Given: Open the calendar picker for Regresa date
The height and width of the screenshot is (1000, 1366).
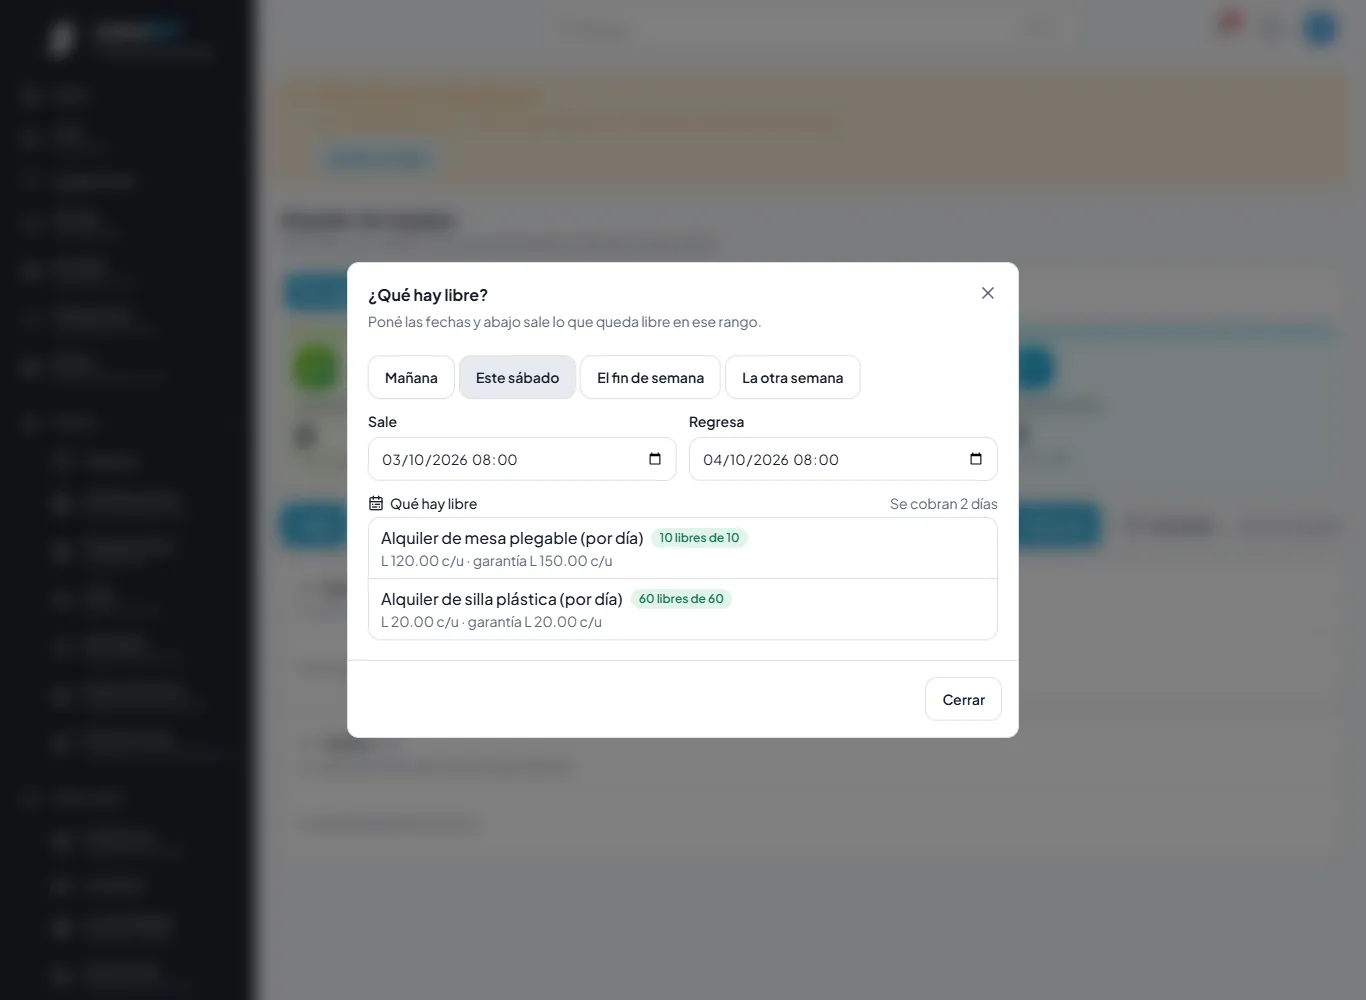Looking at the screenshot, I should [x=976, y=459].
